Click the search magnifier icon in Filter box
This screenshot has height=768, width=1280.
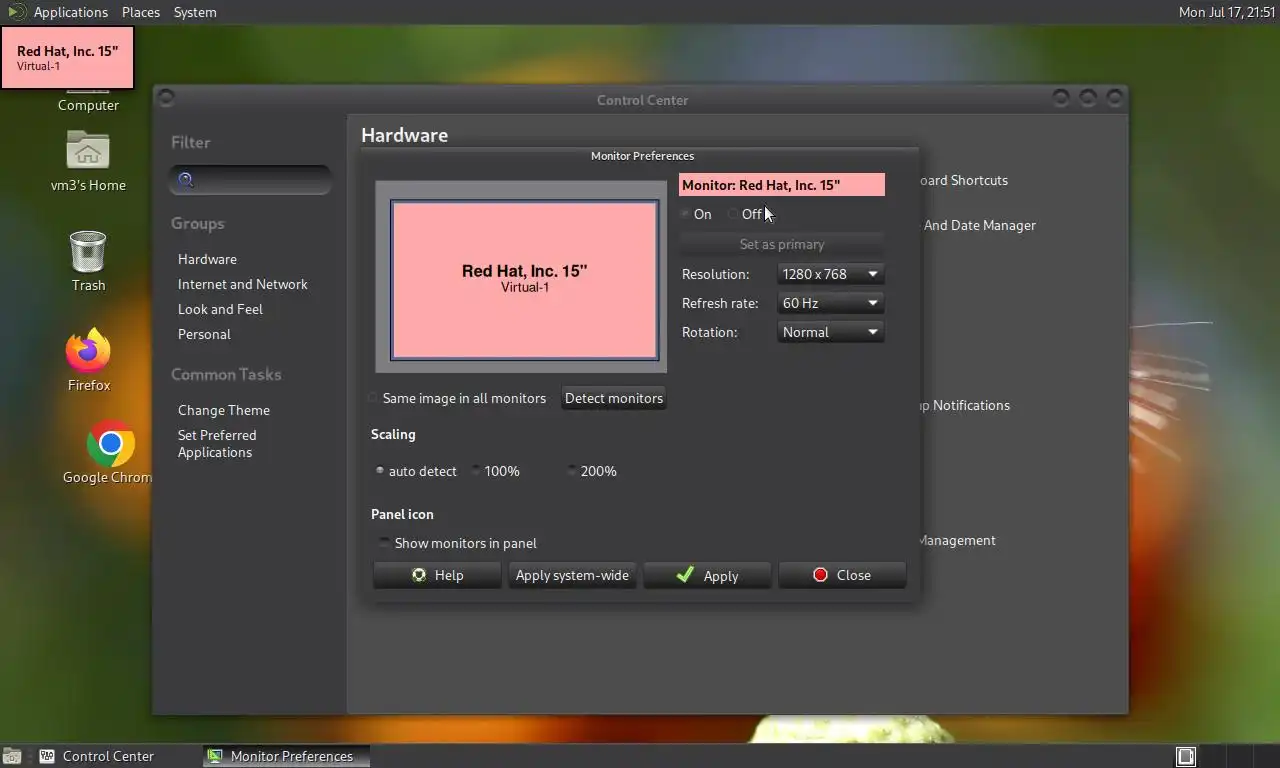click(186, 180)
